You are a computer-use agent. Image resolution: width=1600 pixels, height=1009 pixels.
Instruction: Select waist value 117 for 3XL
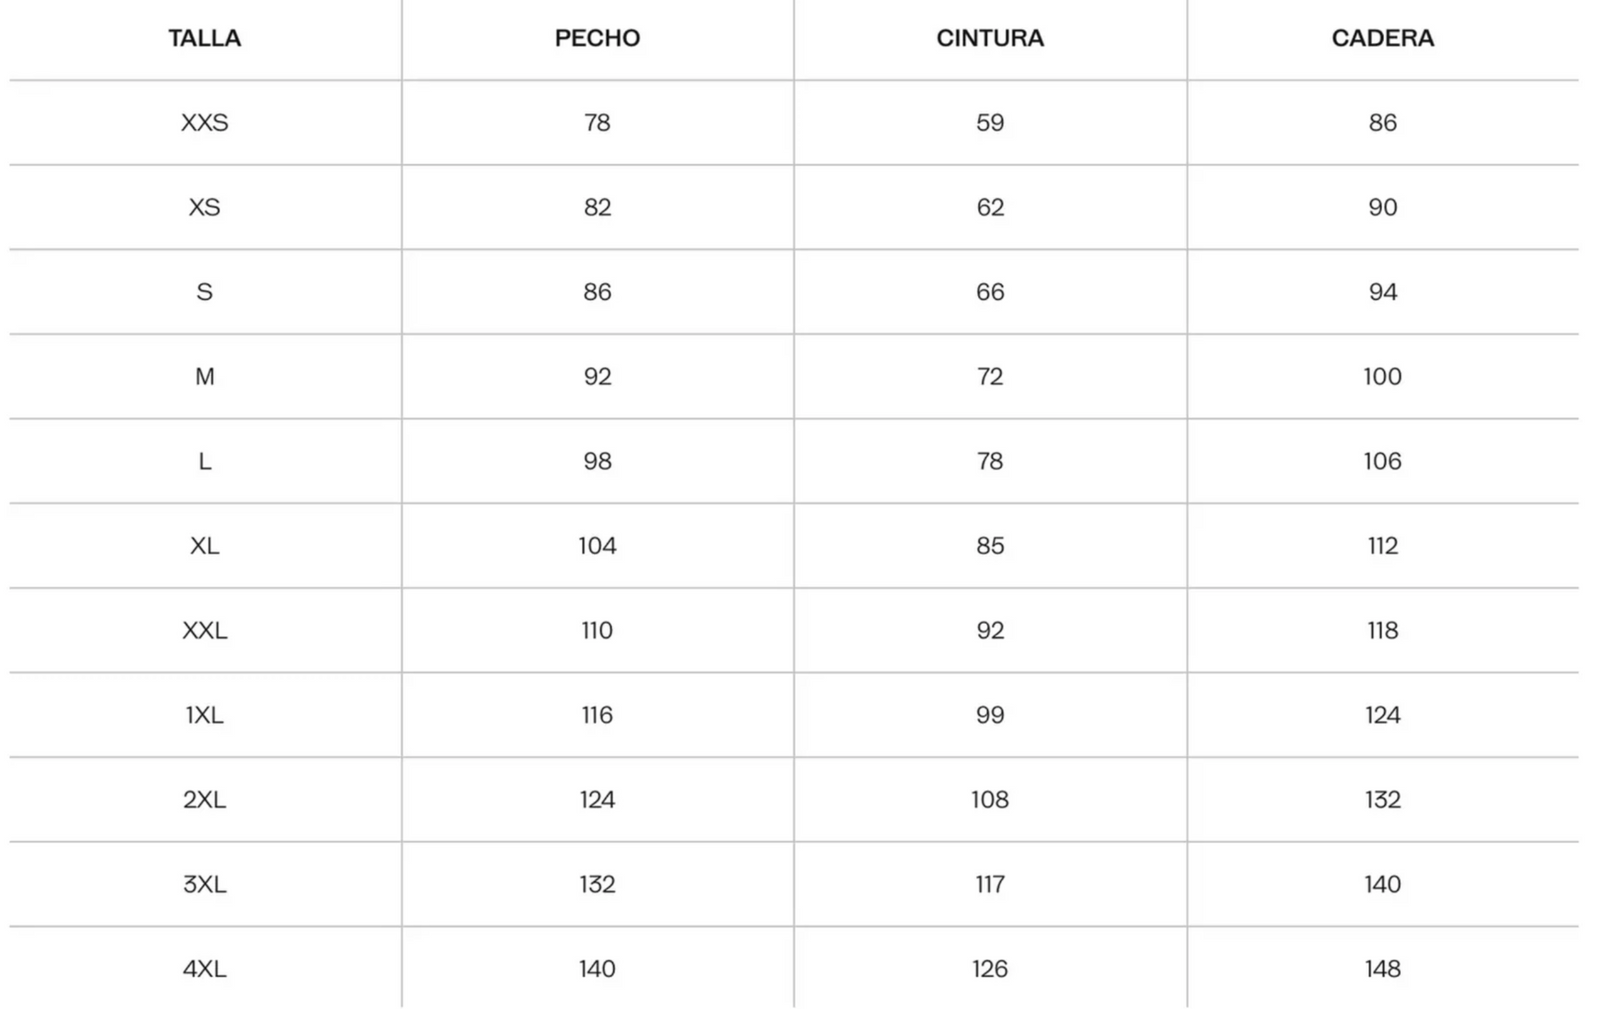point(990,885)
